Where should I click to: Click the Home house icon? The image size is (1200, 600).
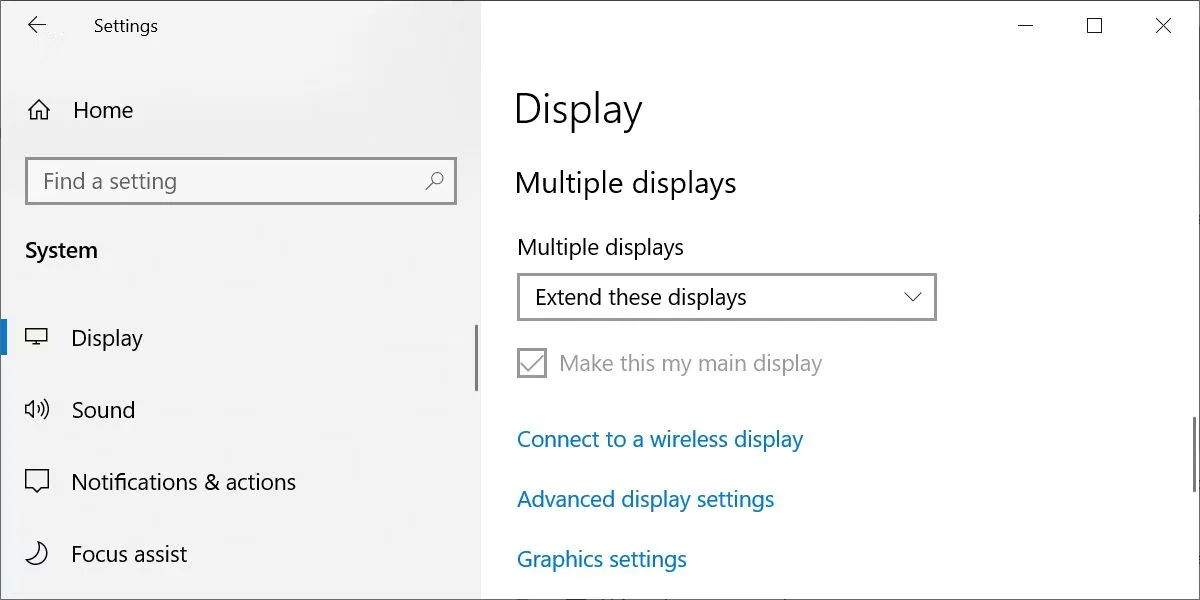tap(37, 110)
